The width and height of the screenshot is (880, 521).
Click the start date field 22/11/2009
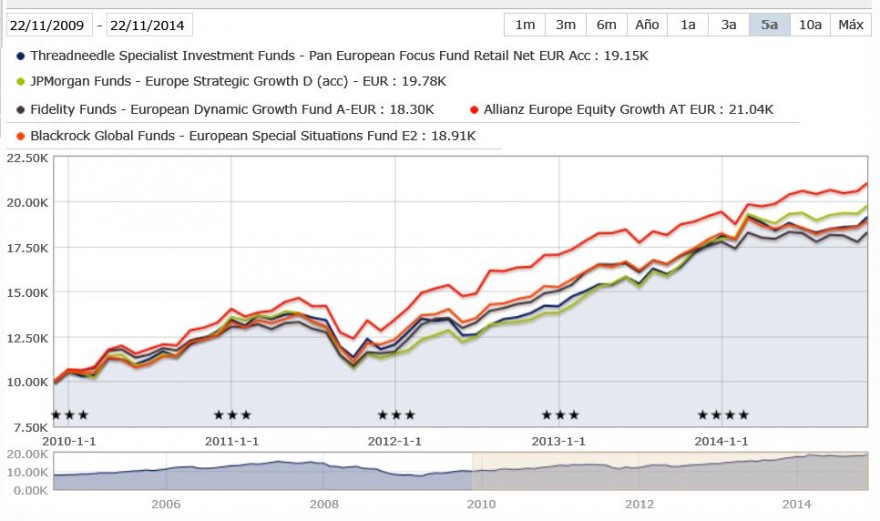point(48,25)
